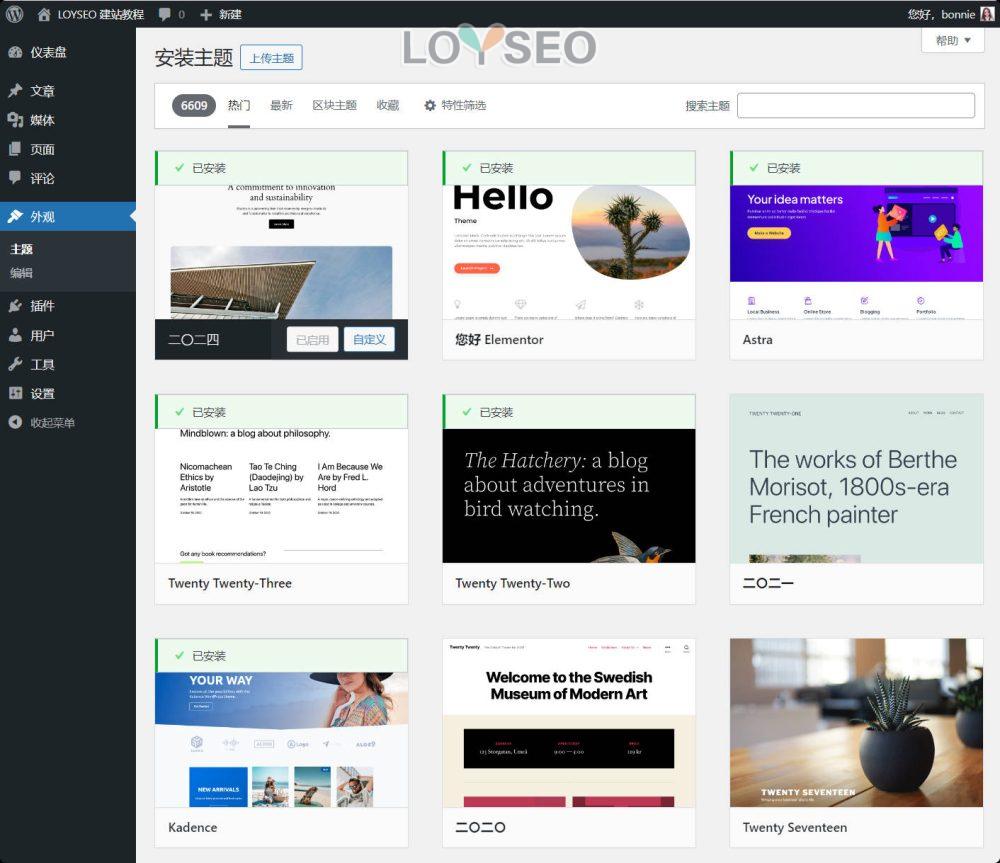Switch to the 区块主题 tab
Image resolution: width=1000 pixels, height=863 pixels.
[334, 105]
